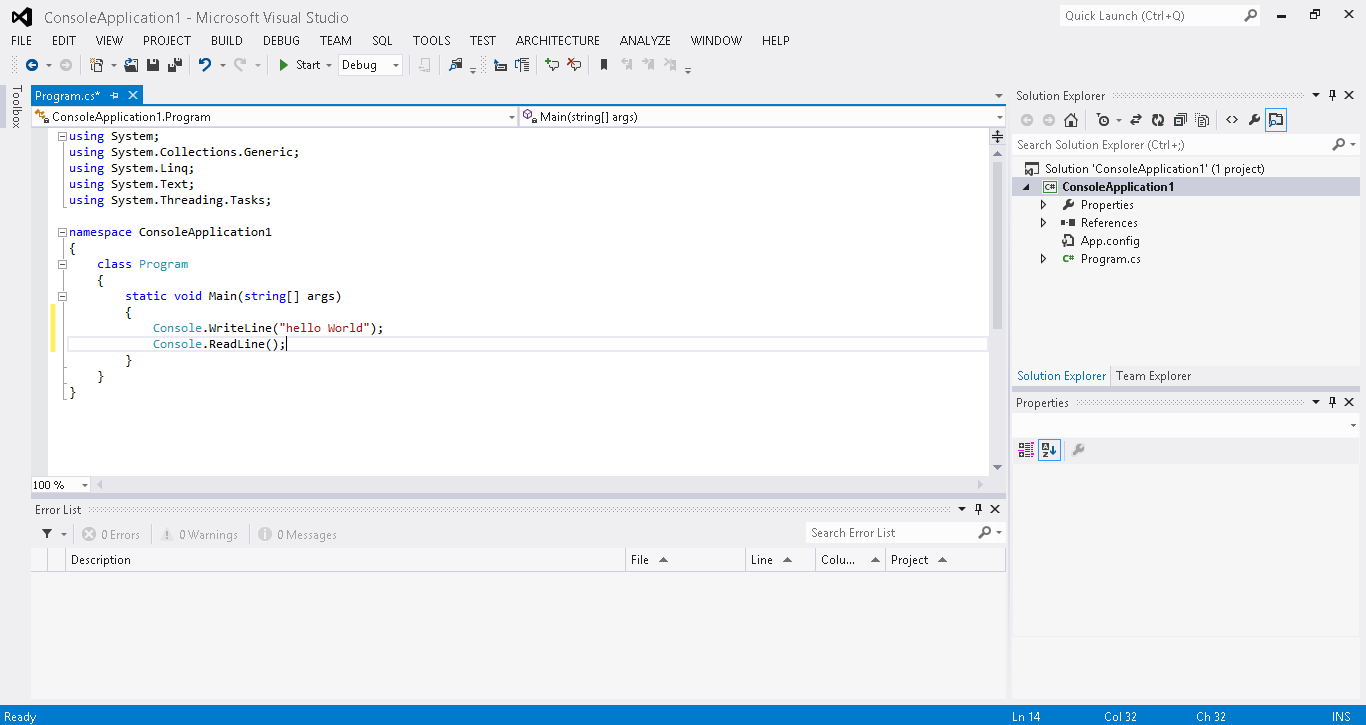The image size is (1366, 725).
Task: Click the Save All toolbar icon
Action: [x=174, y=65]
